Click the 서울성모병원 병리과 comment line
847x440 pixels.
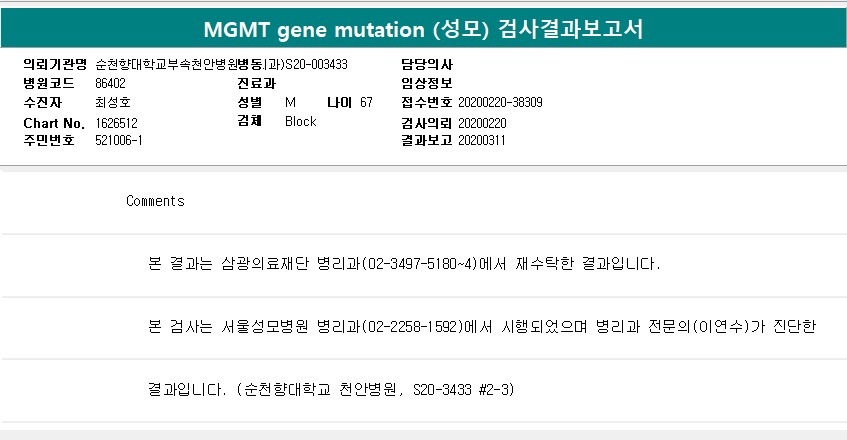pos(482,327)
